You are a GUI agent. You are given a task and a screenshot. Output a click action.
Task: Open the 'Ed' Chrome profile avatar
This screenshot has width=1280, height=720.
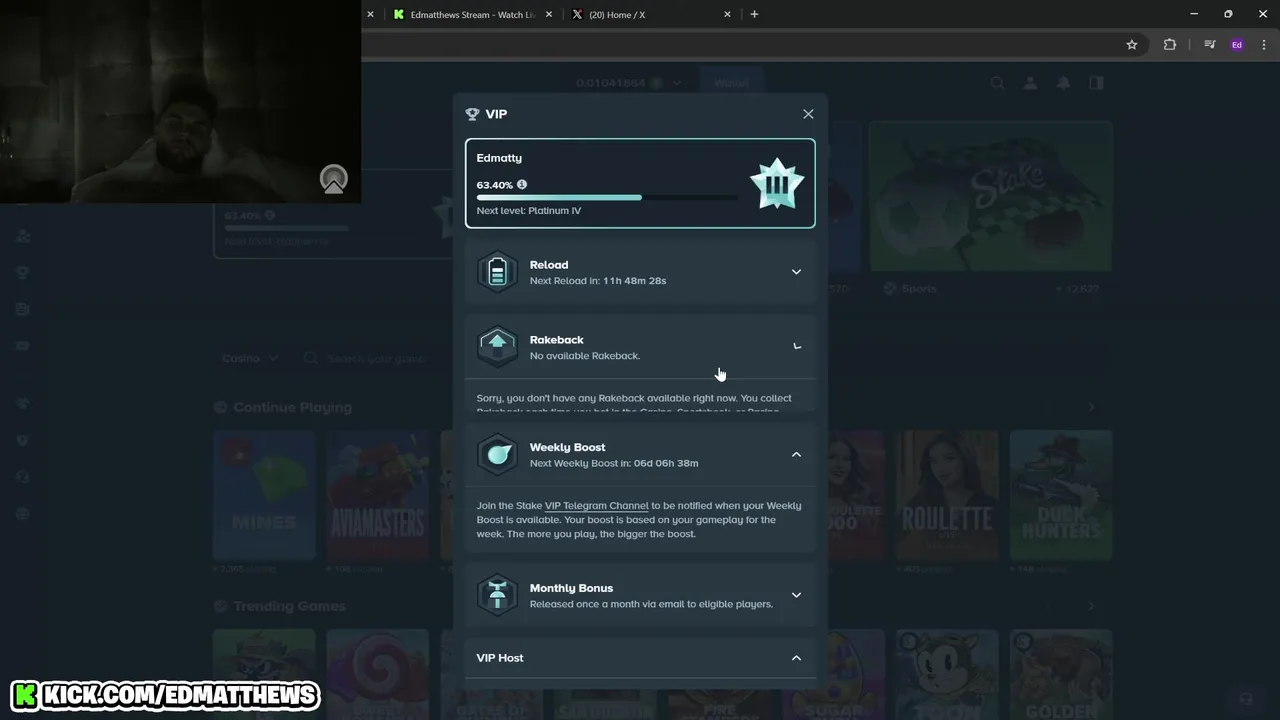(1237, 45)
